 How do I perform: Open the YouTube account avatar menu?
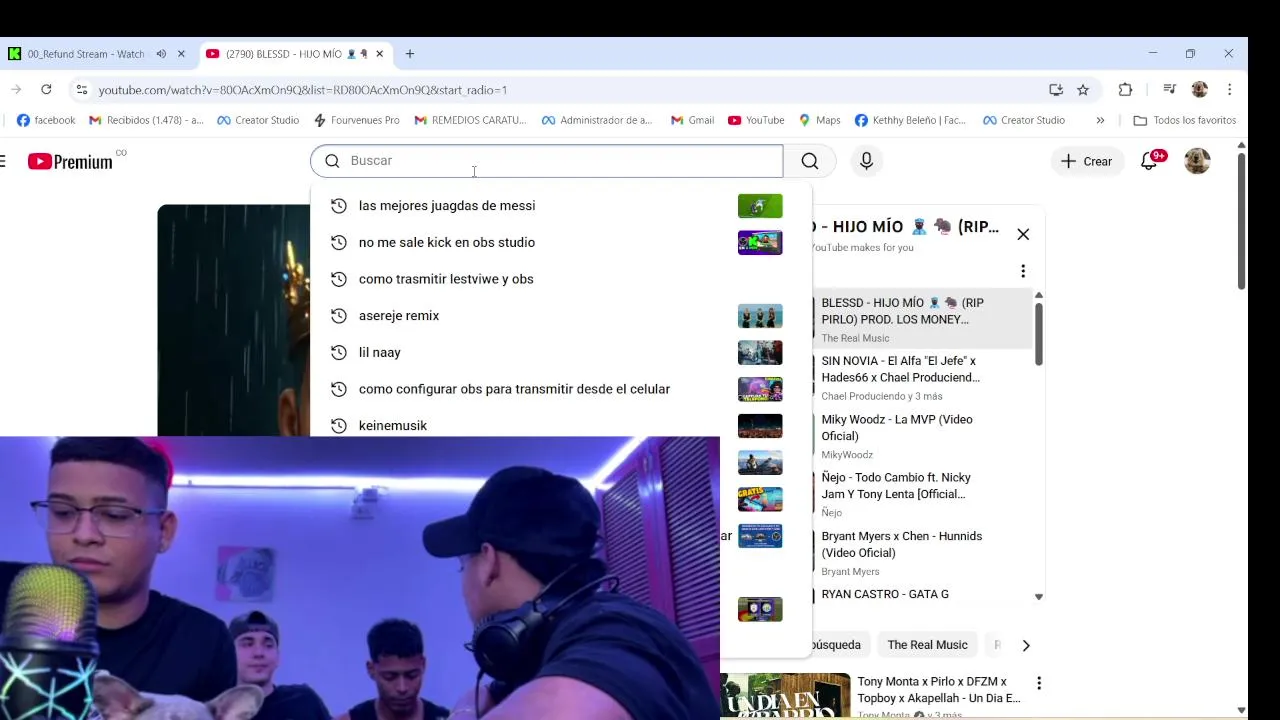[x=1197, y=161]
